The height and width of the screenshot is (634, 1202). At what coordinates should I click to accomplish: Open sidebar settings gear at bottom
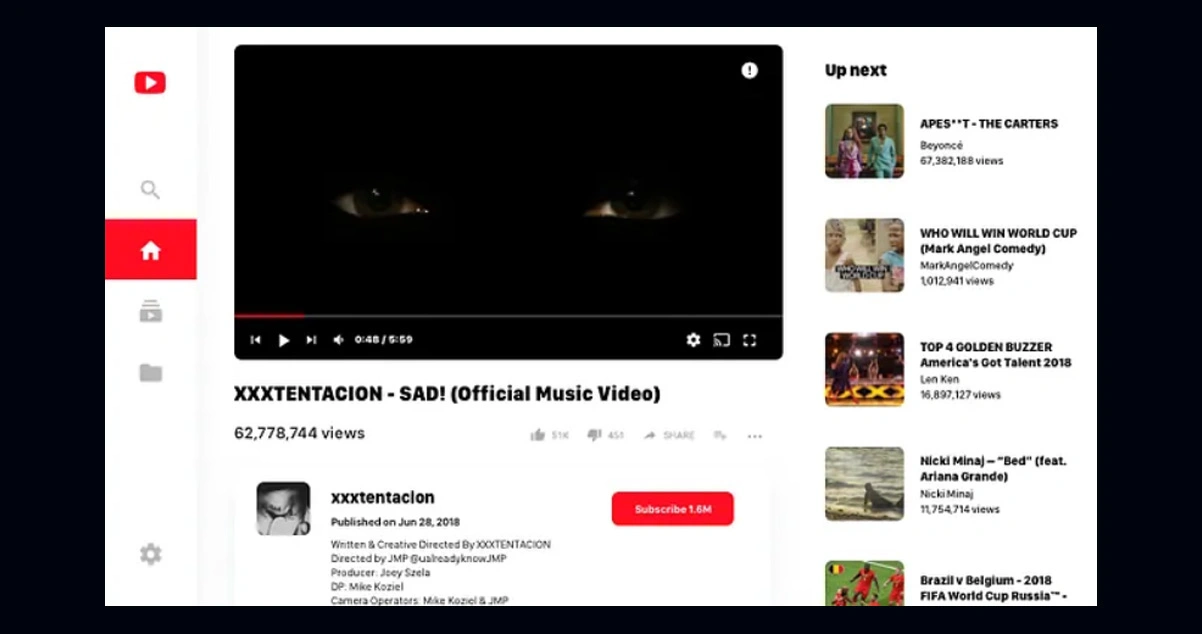point(150,554)
